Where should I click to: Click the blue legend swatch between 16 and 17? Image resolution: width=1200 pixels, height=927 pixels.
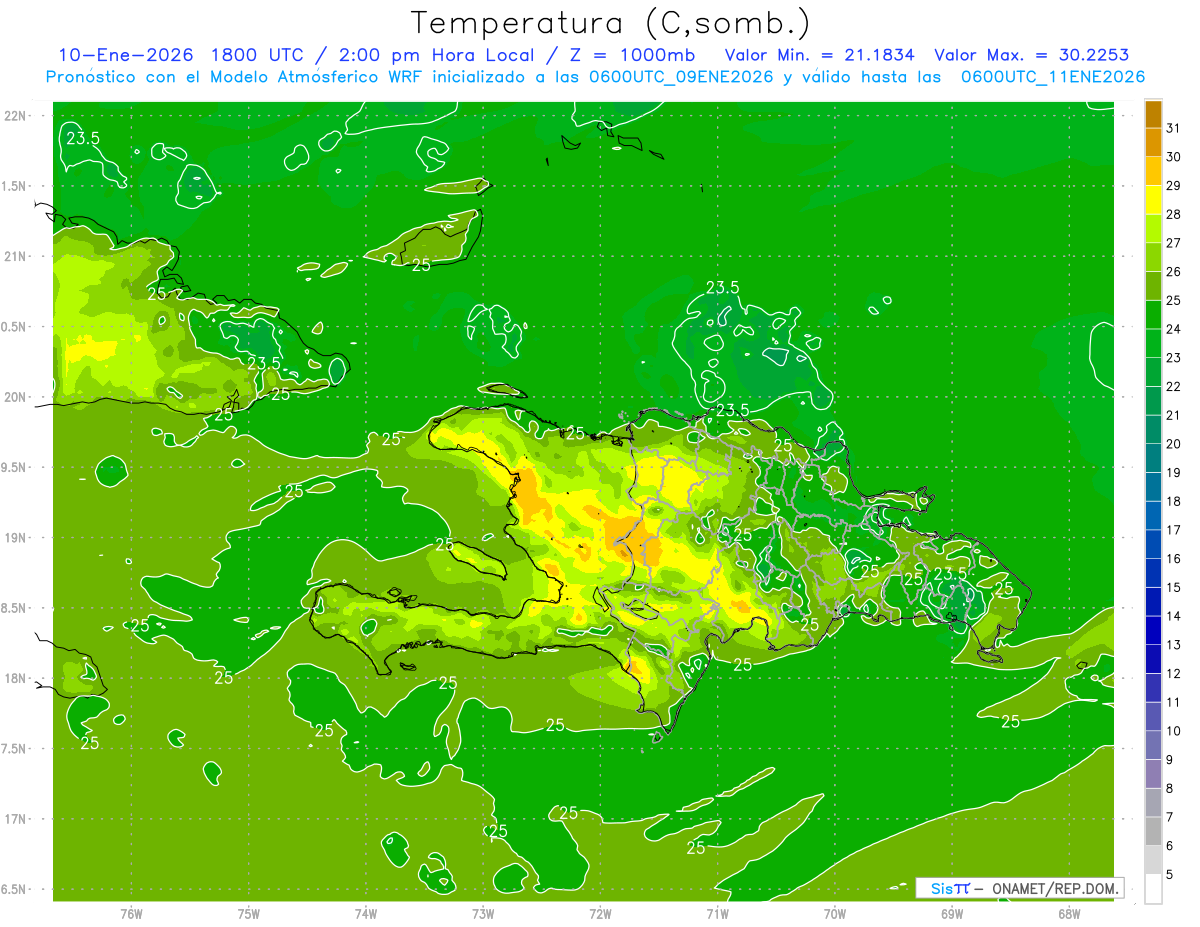(x=1153, y=544)
